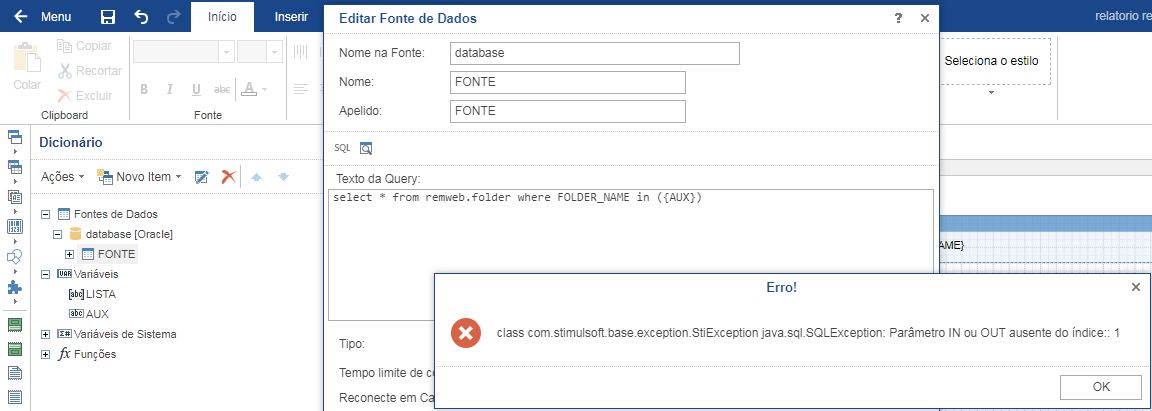
Task: Click the edit item pencil icon
Action: click(201, 176)
